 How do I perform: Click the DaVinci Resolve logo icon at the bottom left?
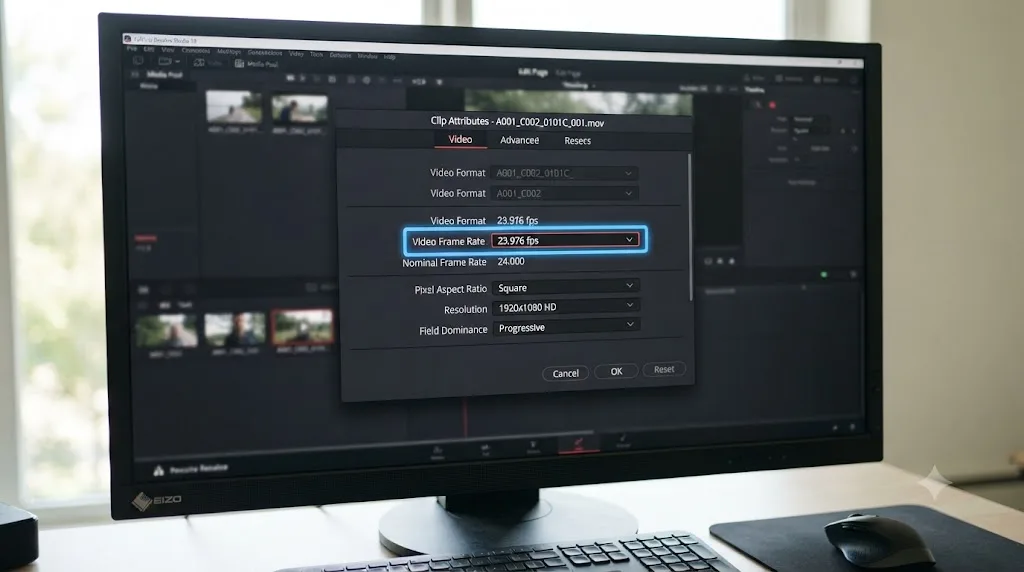coord(158,470)
